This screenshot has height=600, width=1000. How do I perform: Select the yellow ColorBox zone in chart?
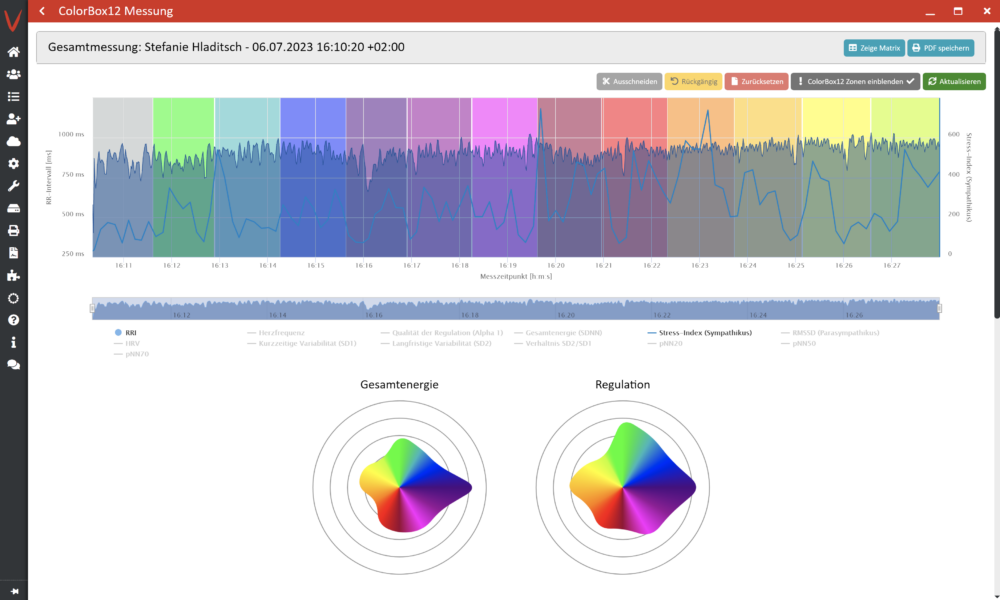[836, 177]
